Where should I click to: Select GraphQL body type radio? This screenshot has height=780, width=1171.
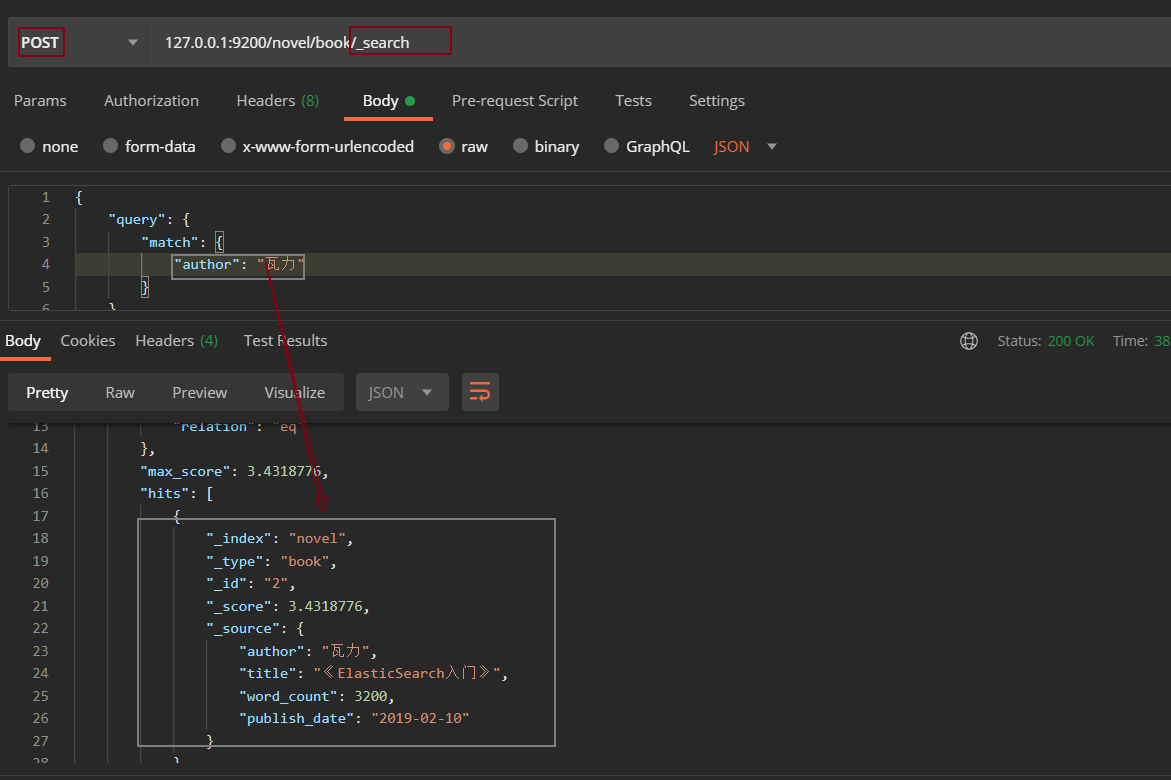611,146
